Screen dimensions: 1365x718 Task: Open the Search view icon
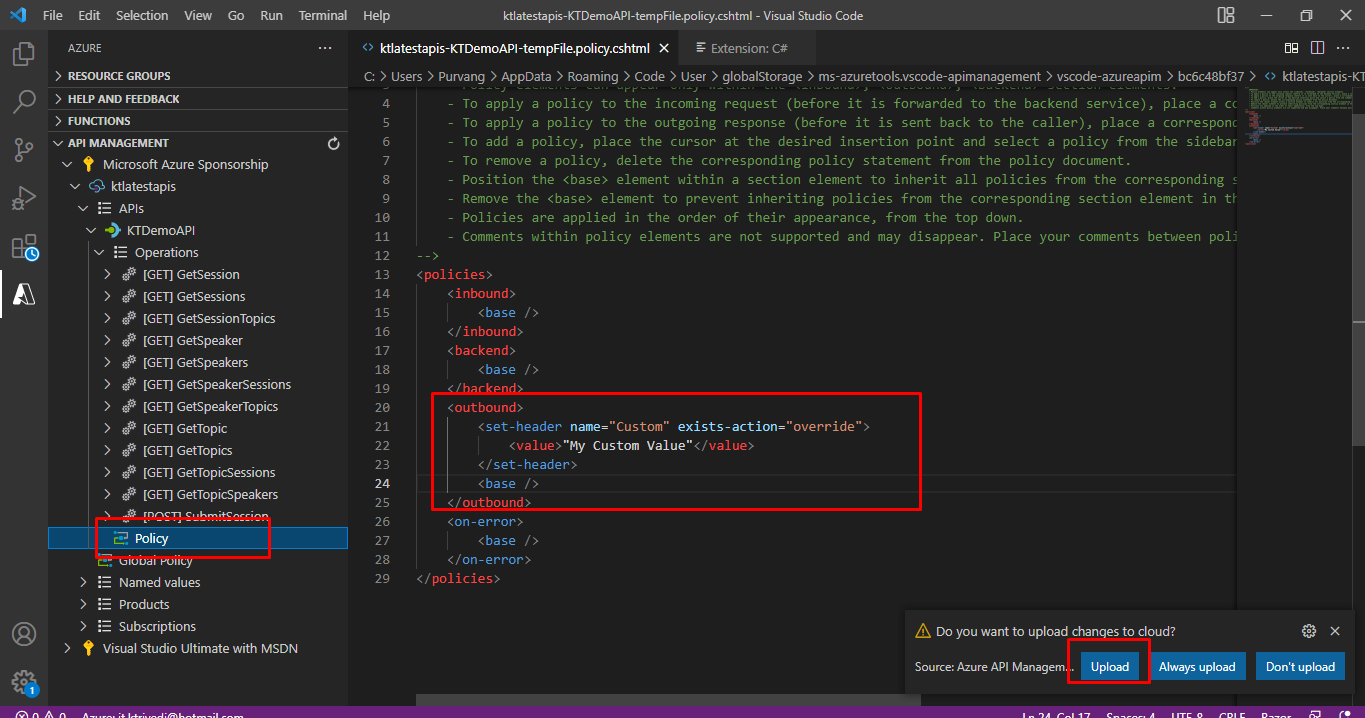[x=24, y=102]
